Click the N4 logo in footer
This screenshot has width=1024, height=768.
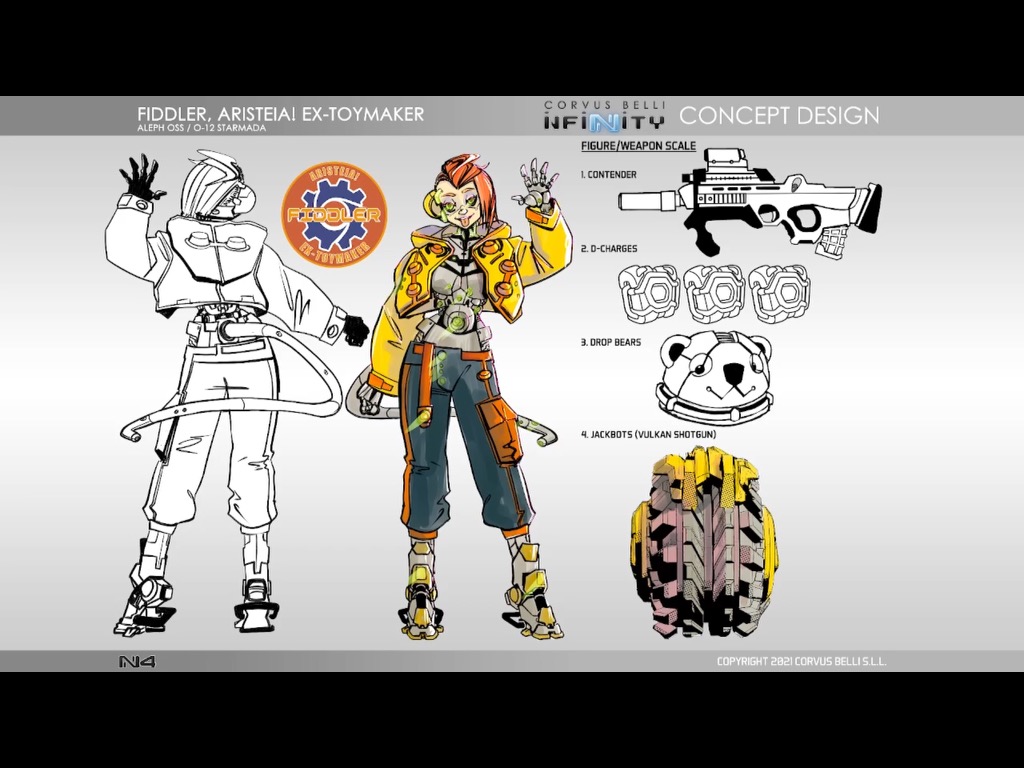[138, 662]
